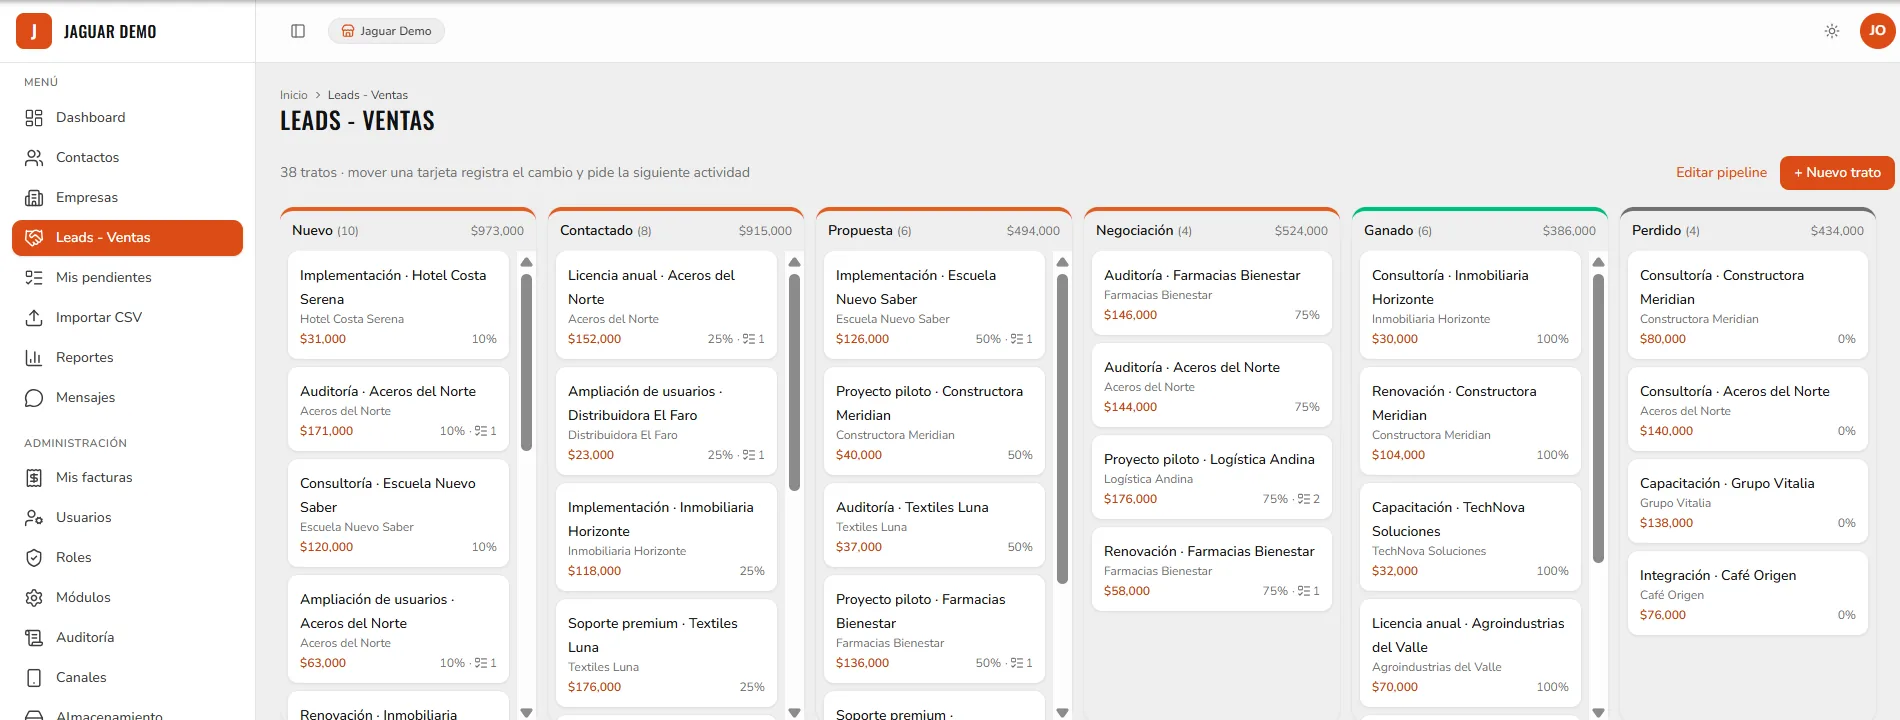Click the Auditoría log icon
This screenshot has height=720, width=1900.
click(x=34, y=638)
